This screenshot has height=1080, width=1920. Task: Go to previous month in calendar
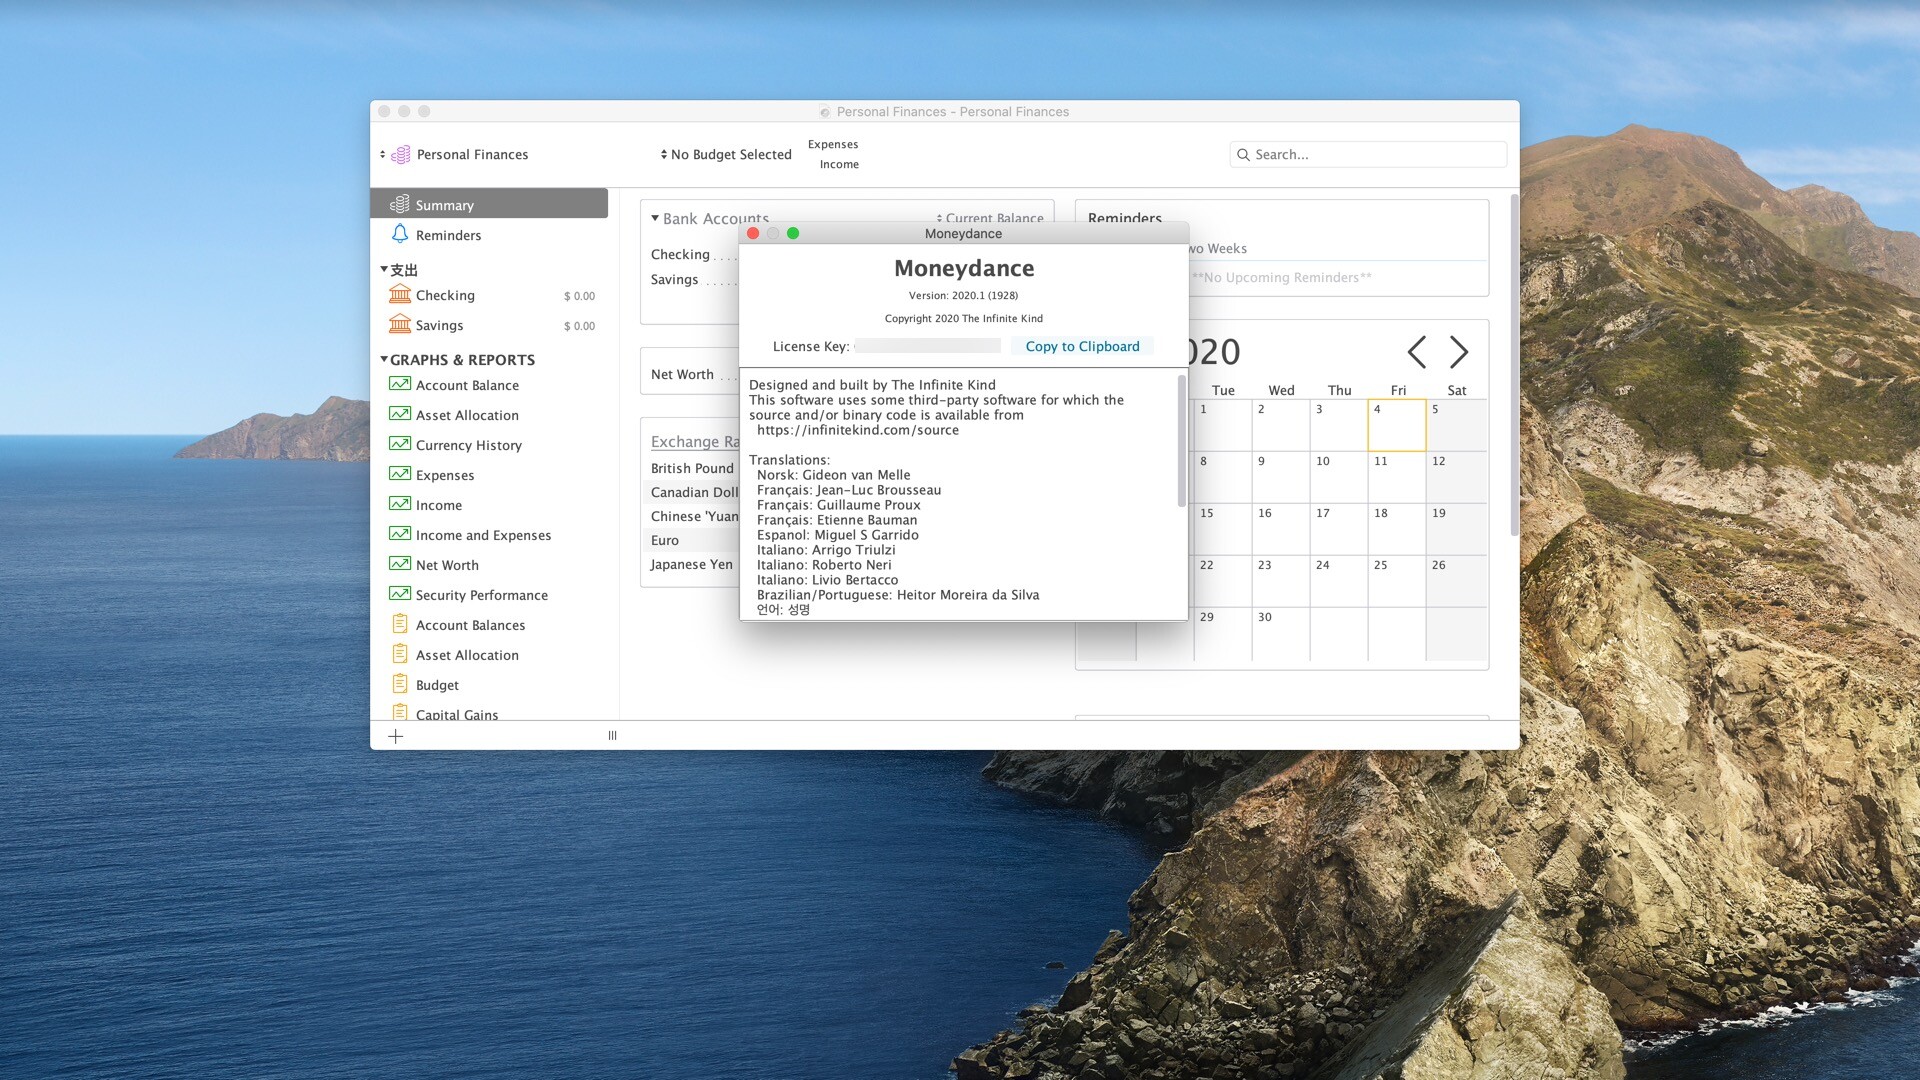1416,352
